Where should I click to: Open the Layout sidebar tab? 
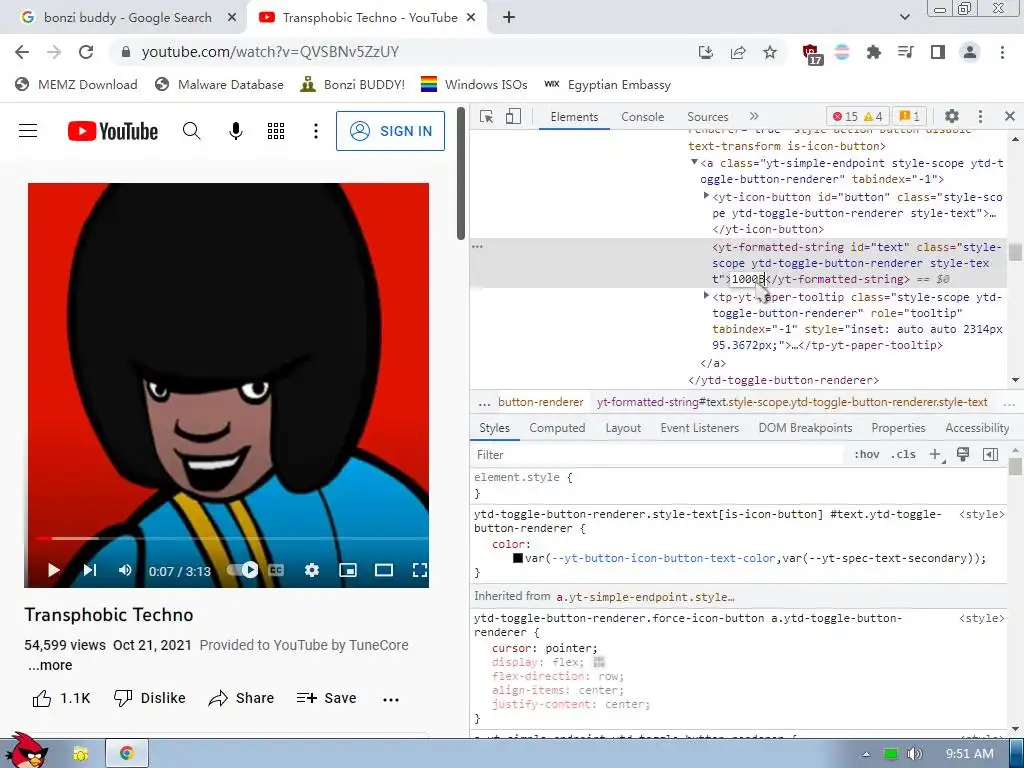[x=623, y=428]
